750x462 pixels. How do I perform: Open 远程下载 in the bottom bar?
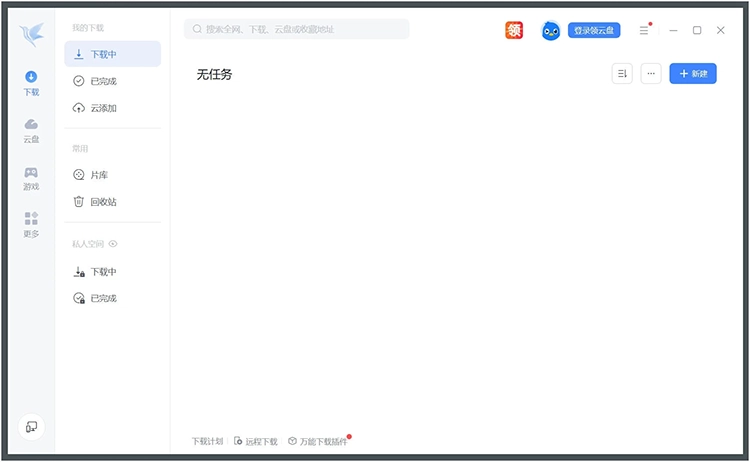[256, 441]
